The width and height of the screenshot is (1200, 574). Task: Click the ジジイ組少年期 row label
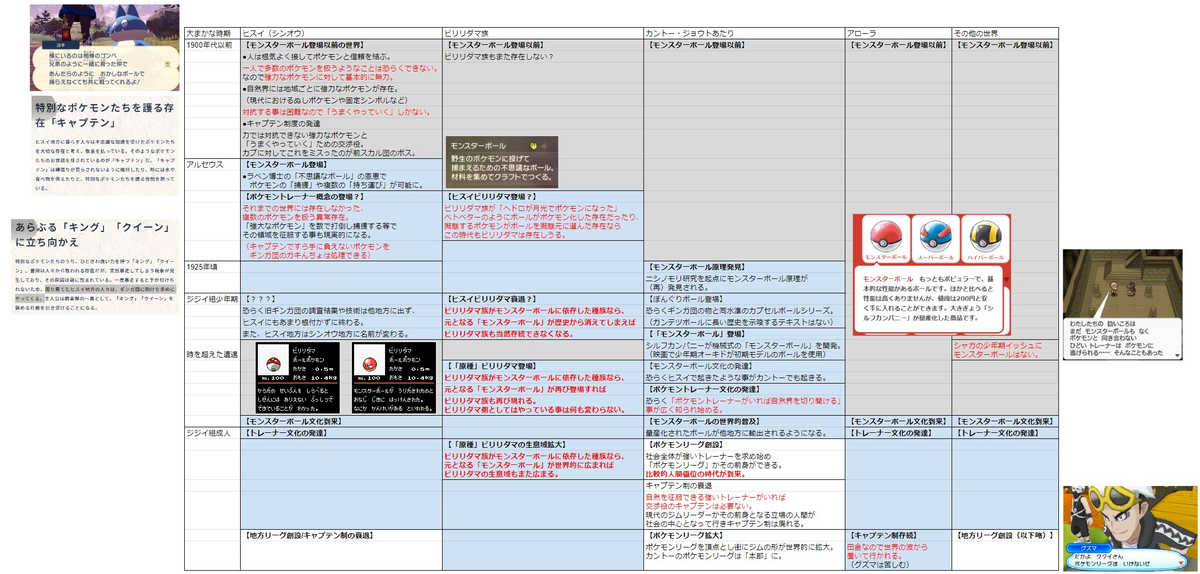(212, 299)
